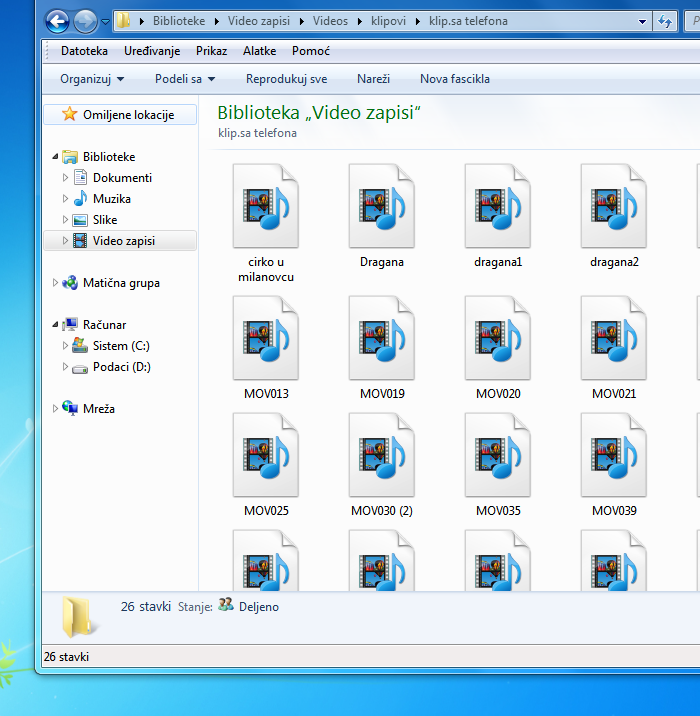Click klip.sa telefona breadcrumb segment
This screenshot has width=700, height=716.
point(468,21)
